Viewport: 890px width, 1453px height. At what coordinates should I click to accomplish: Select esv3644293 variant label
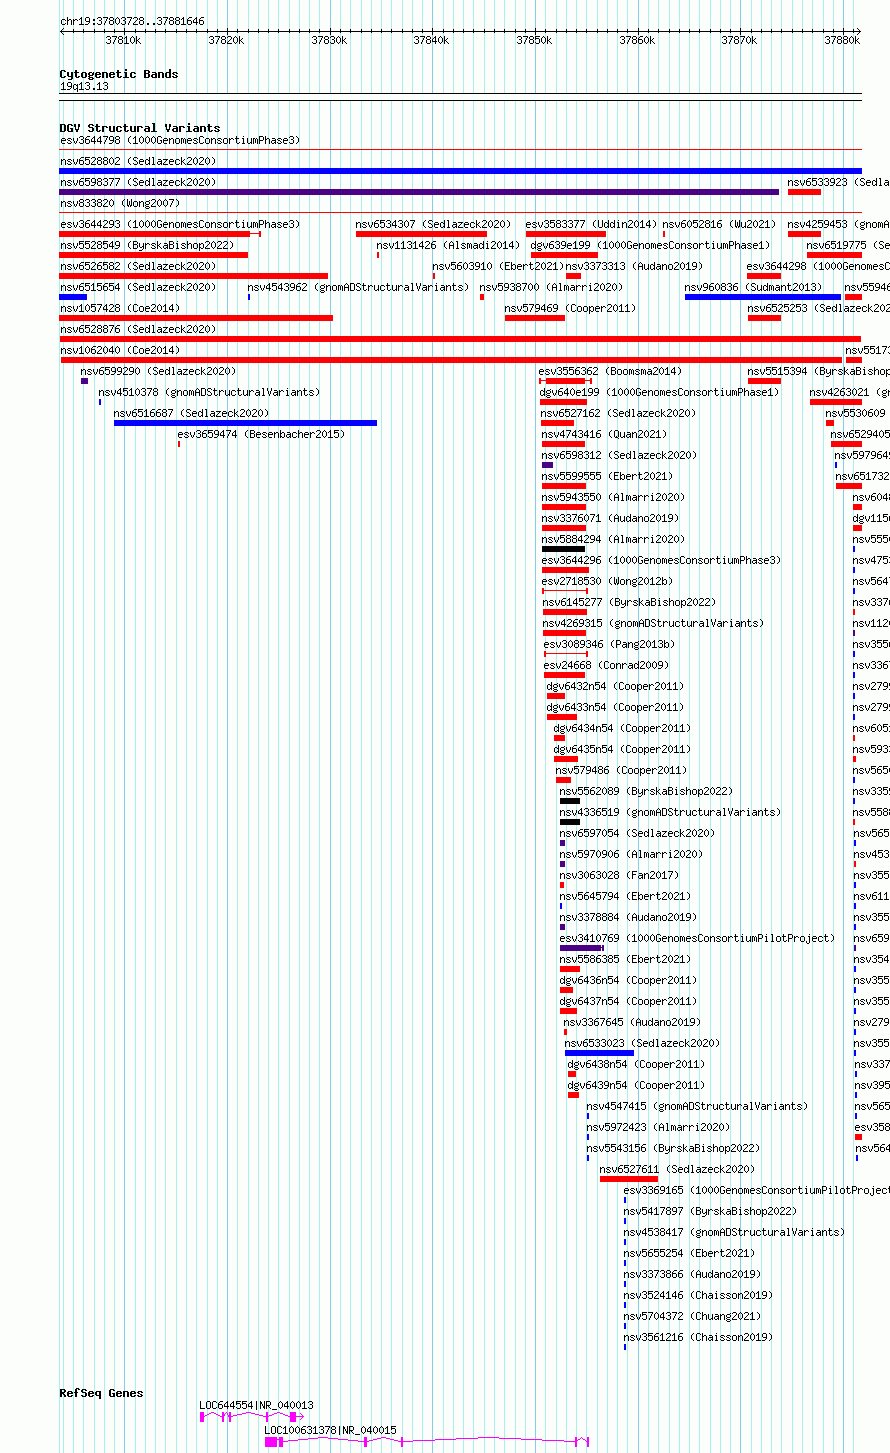click(180, 224)
